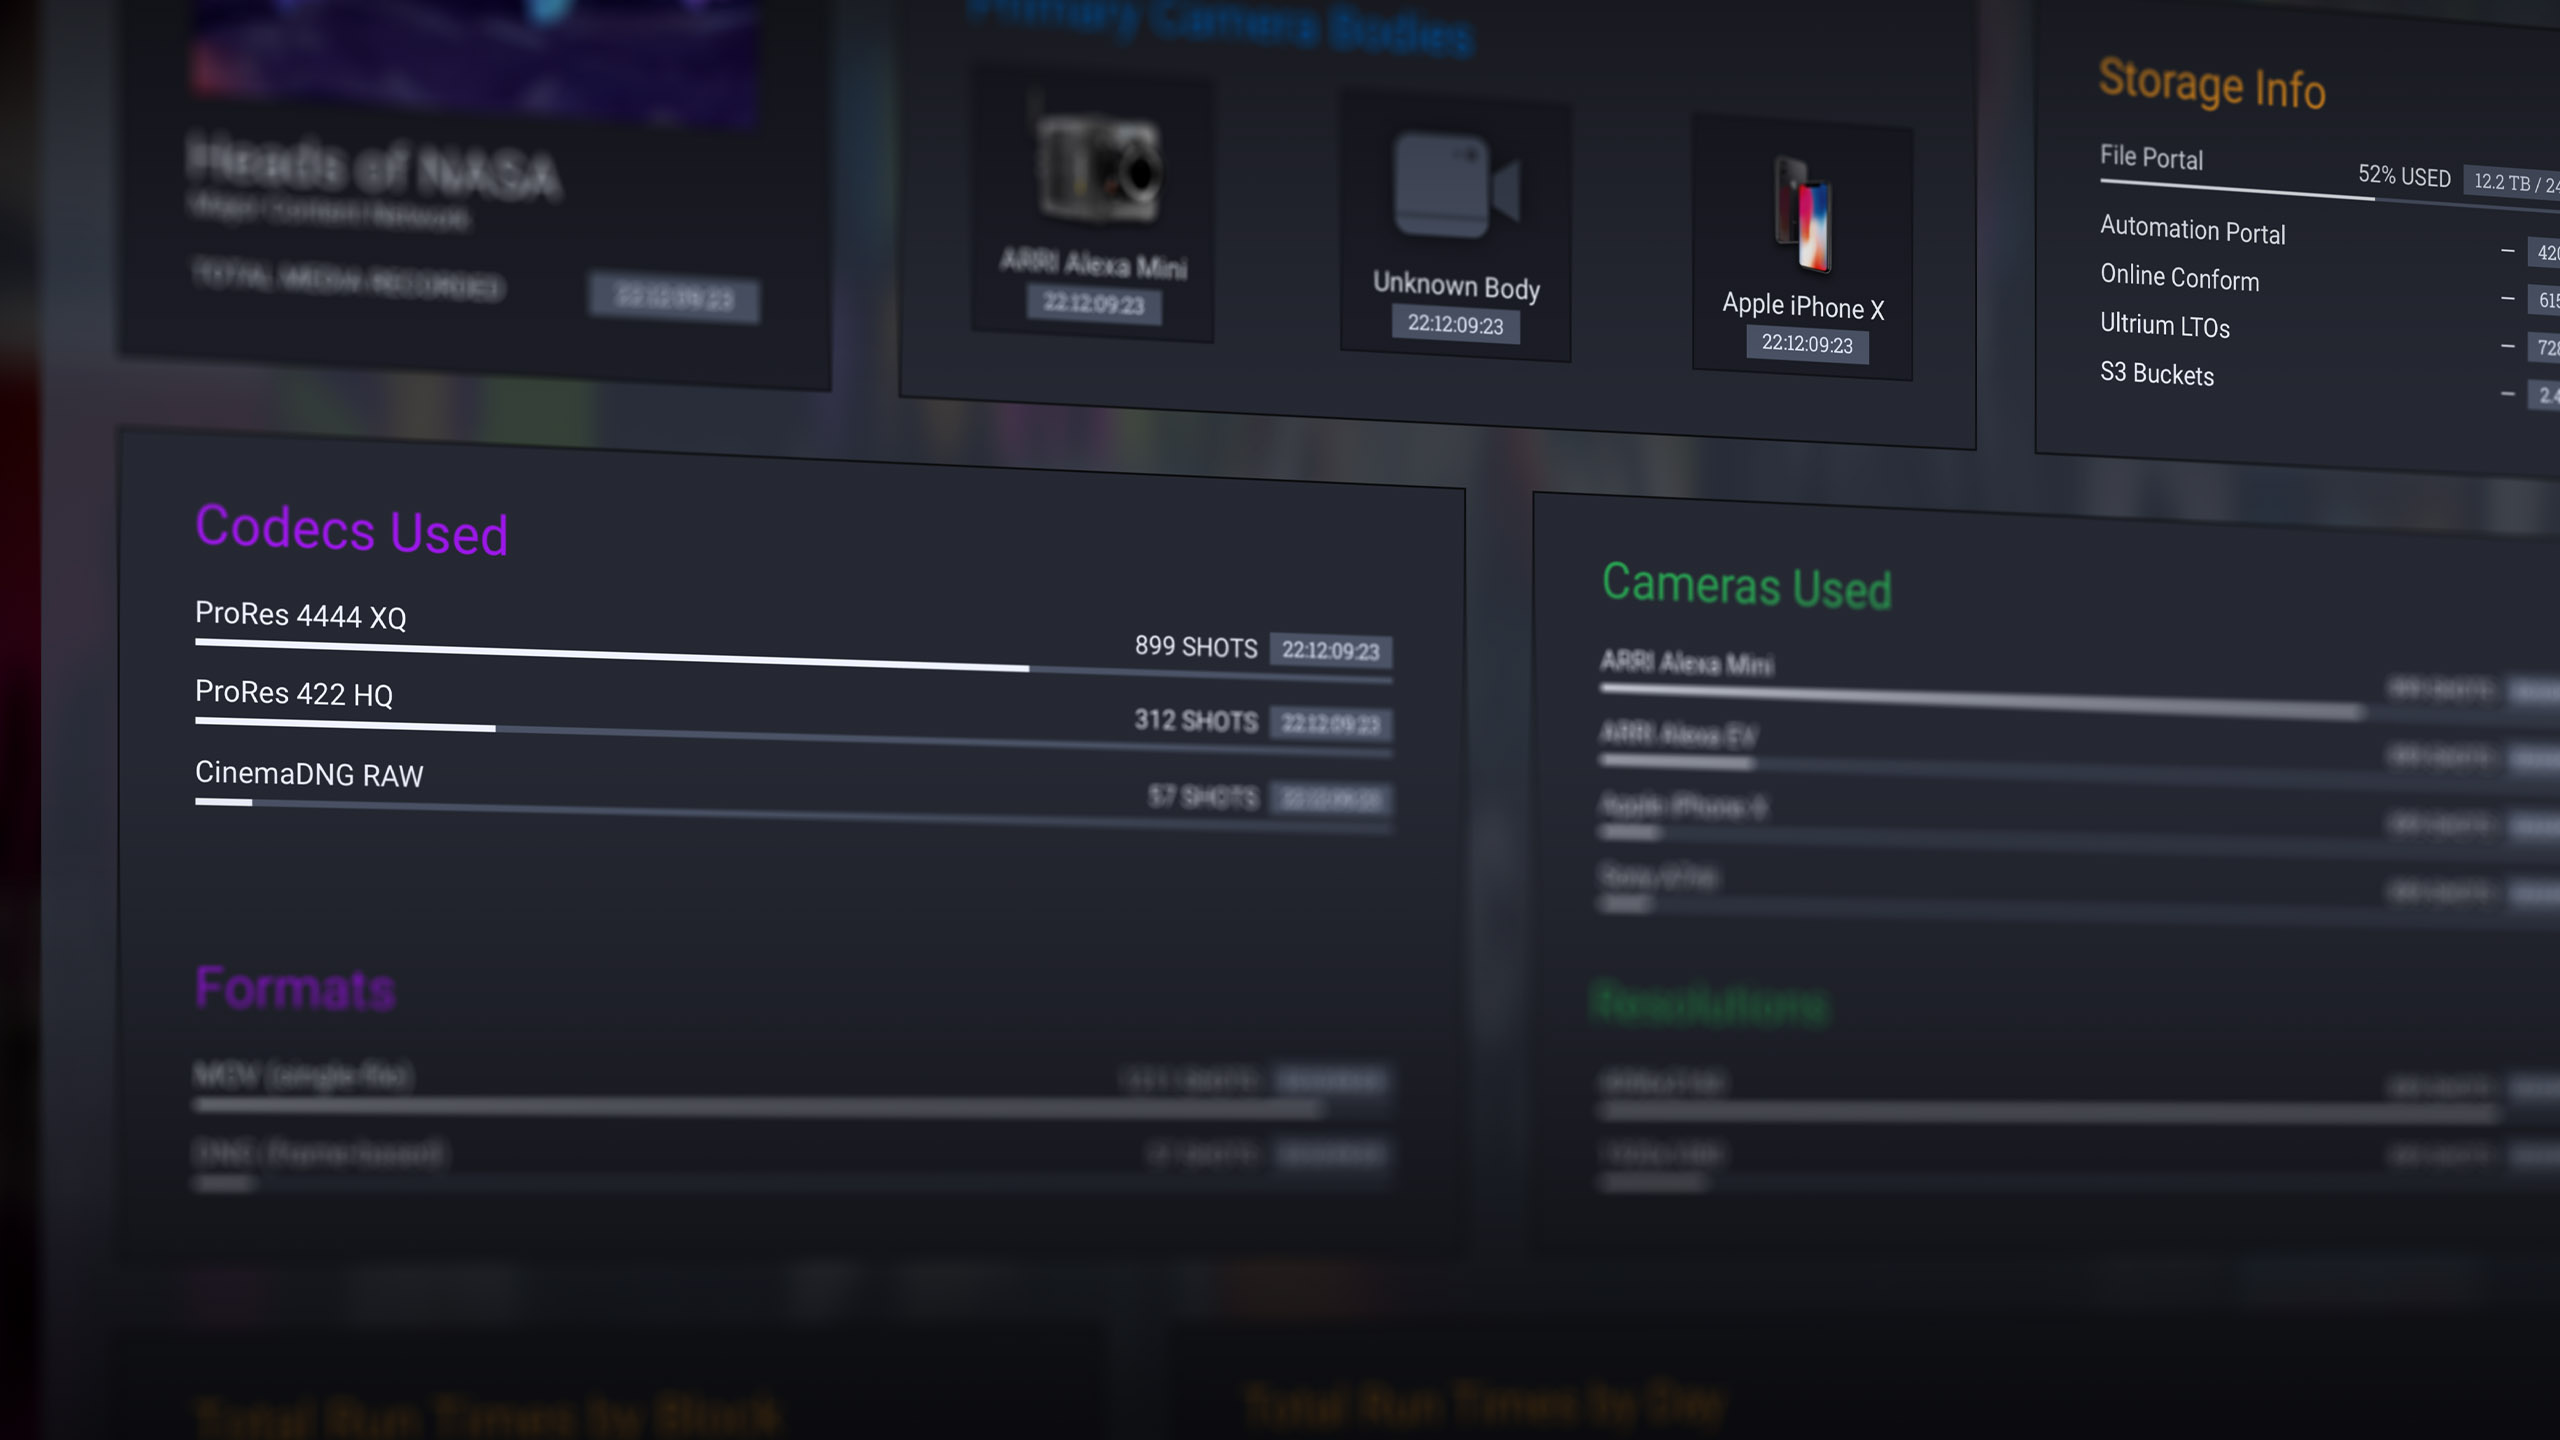Click the Codecs Used heading
The width and height of the screenshot is (2560, 1440).
[352, 529]
